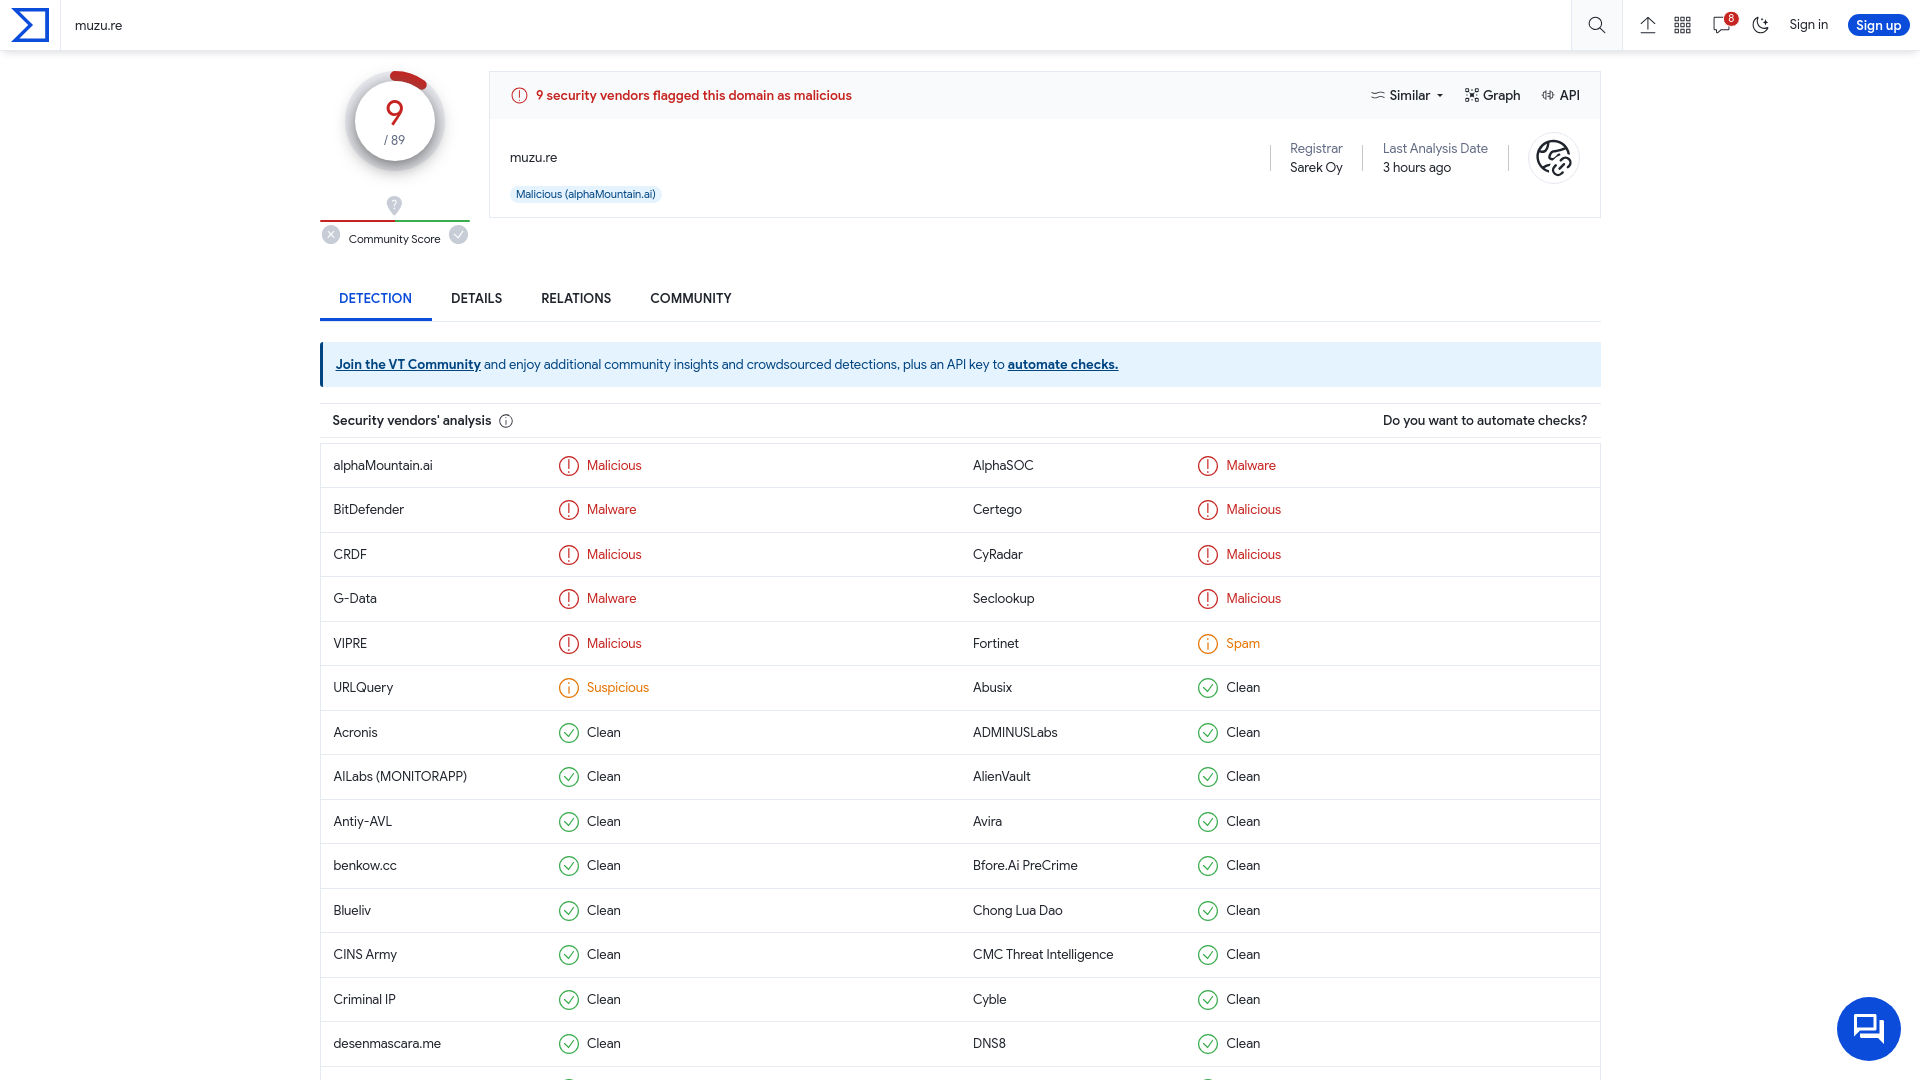Click the '3 hours ago' analysis date
This screenshot has height=1080, width=1920.
pos(1417,168)
